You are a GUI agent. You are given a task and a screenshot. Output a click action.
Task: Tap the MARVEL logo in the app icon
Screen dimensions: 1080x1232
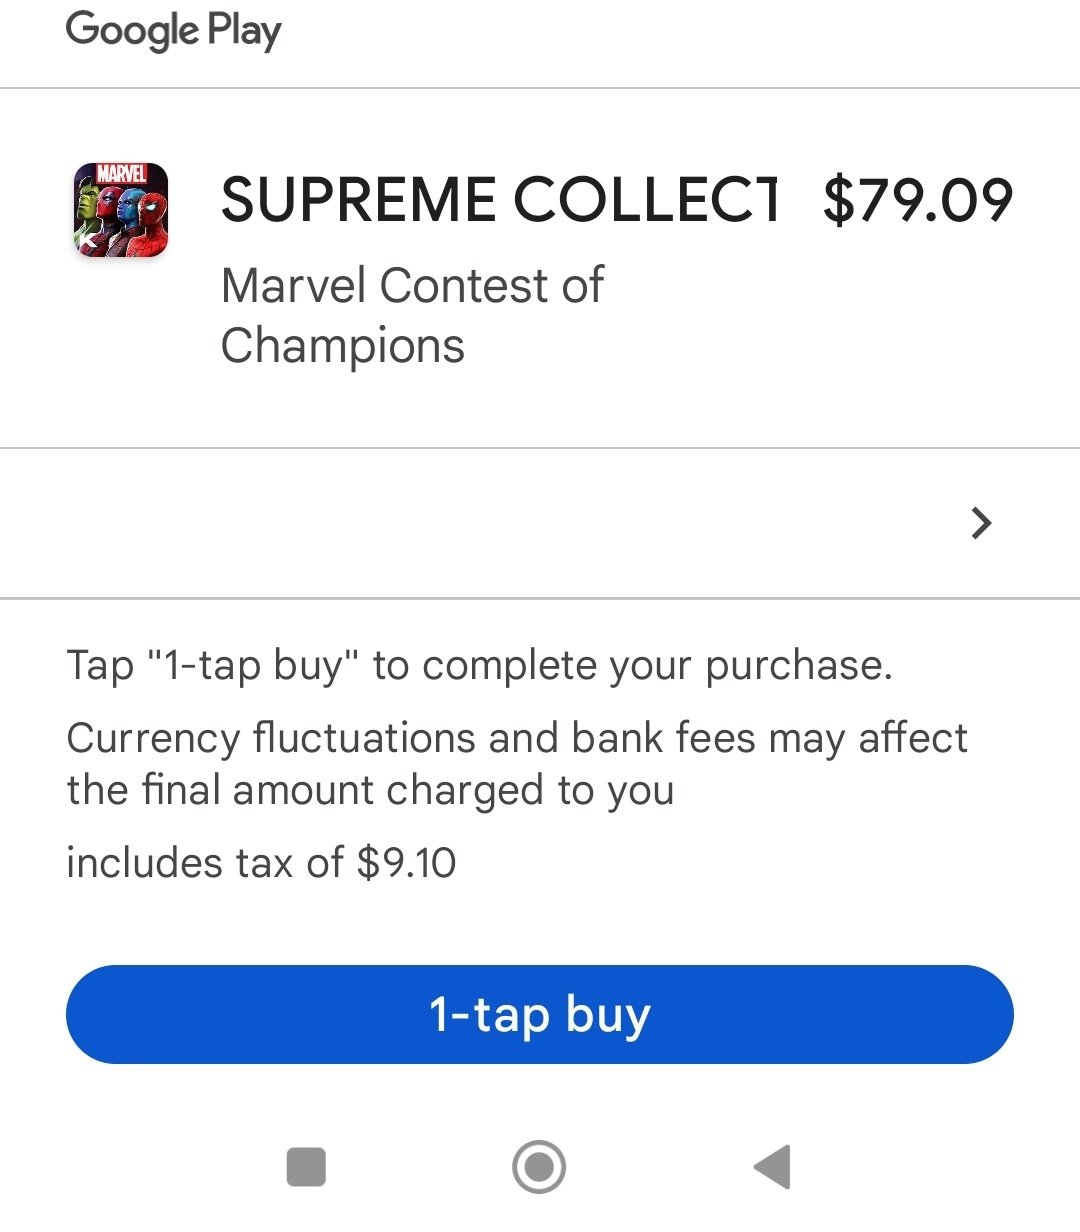(121, 175)
